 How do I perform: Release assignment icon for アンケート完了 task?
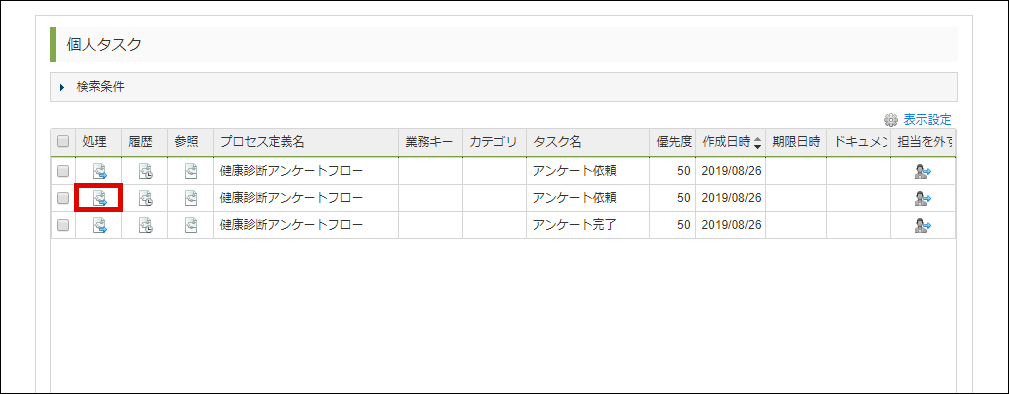(x=923, y=225)
